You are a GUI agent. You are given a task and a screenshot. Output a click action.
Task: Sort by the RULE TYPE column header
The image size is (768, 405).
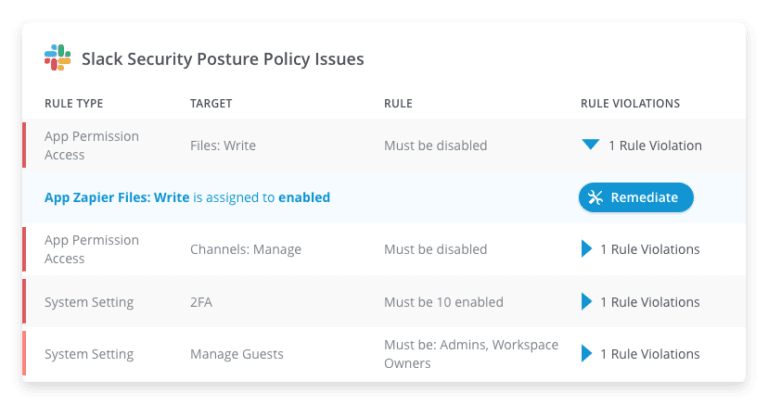(74, 103)
